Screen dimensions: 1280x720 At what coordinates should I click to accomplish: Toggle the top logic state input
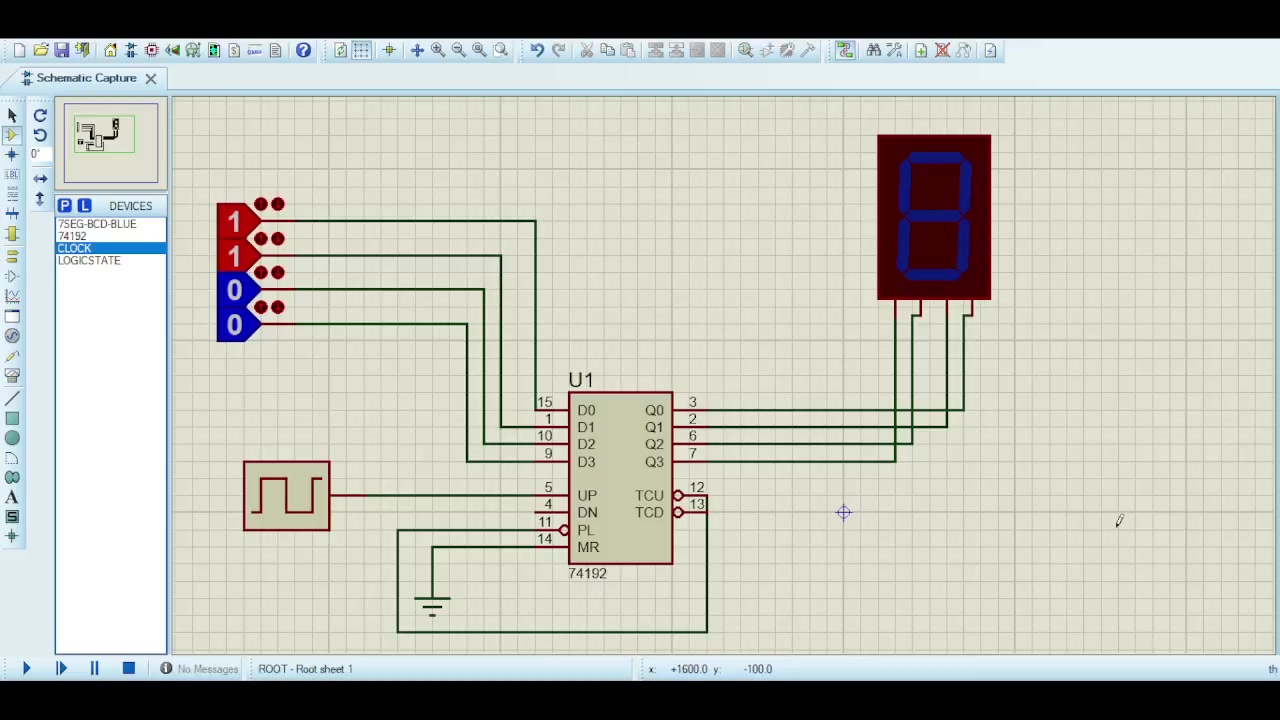(234, 221)
